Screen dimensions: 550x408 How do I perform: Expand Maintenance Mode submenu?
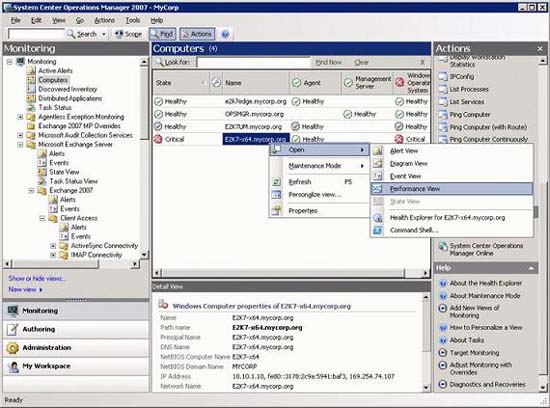tap(319, 166)
